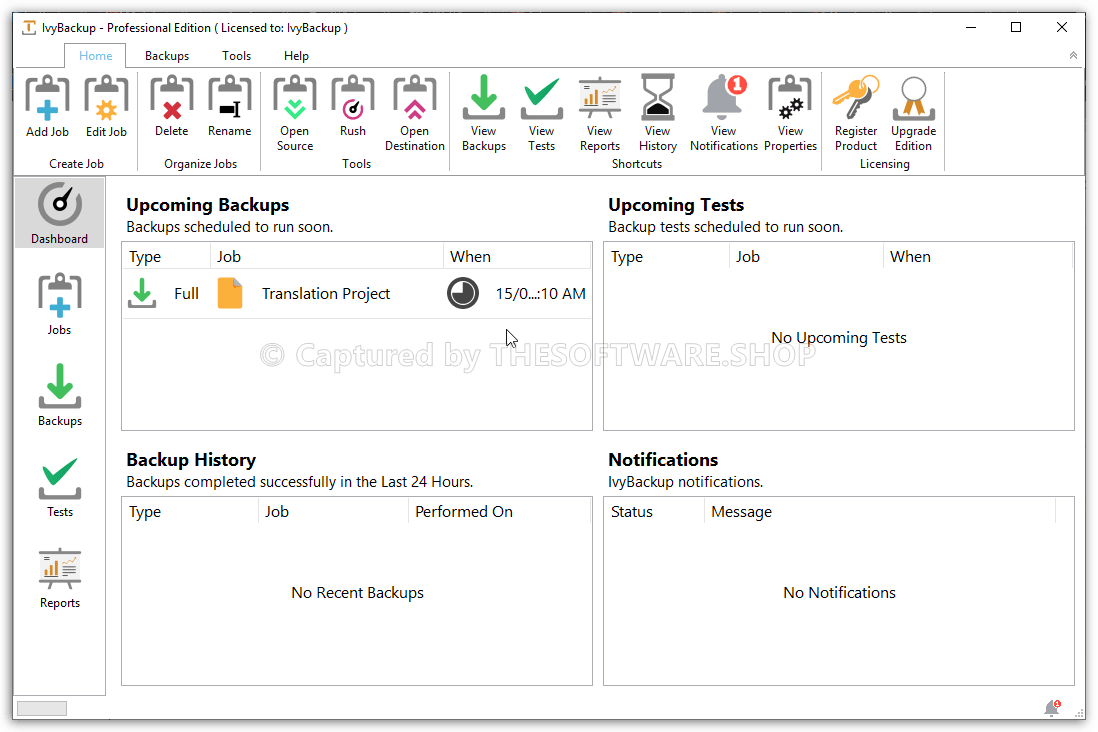Open the Tools ribbon tab
This screenshot has width=1098, height=732.
(x=237, y=56)
